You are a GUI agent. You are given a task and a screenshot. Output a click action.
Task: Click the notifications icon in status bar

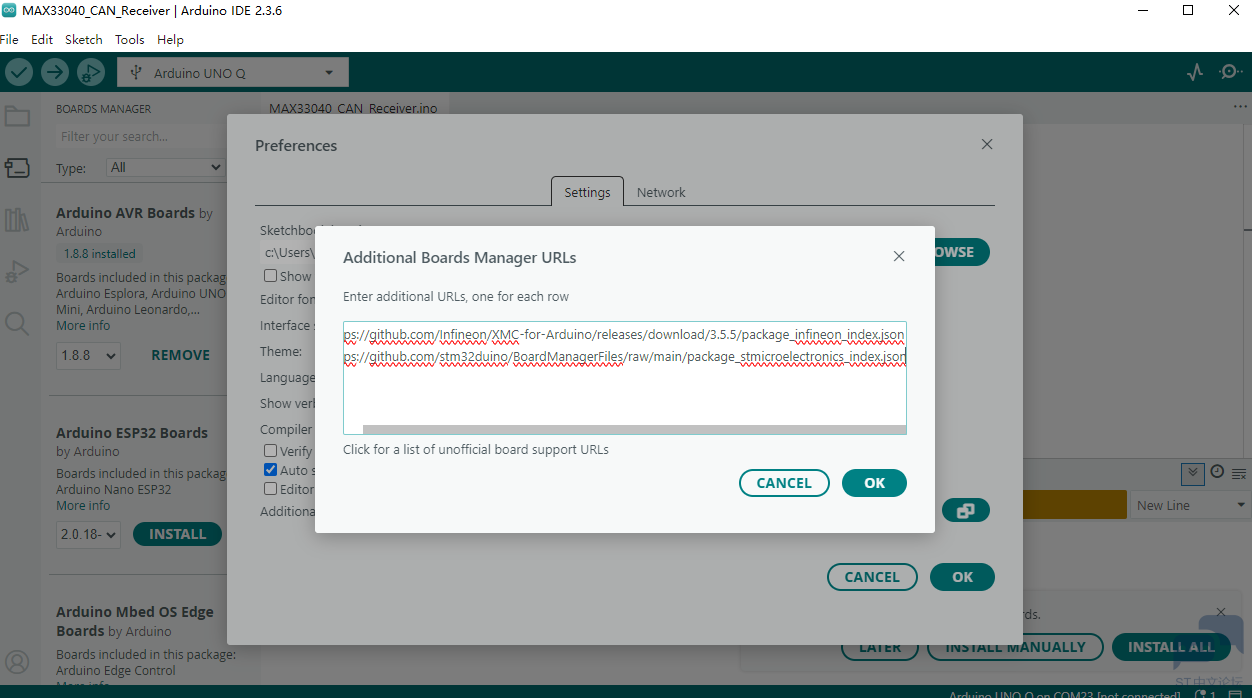pos(1204,694)
